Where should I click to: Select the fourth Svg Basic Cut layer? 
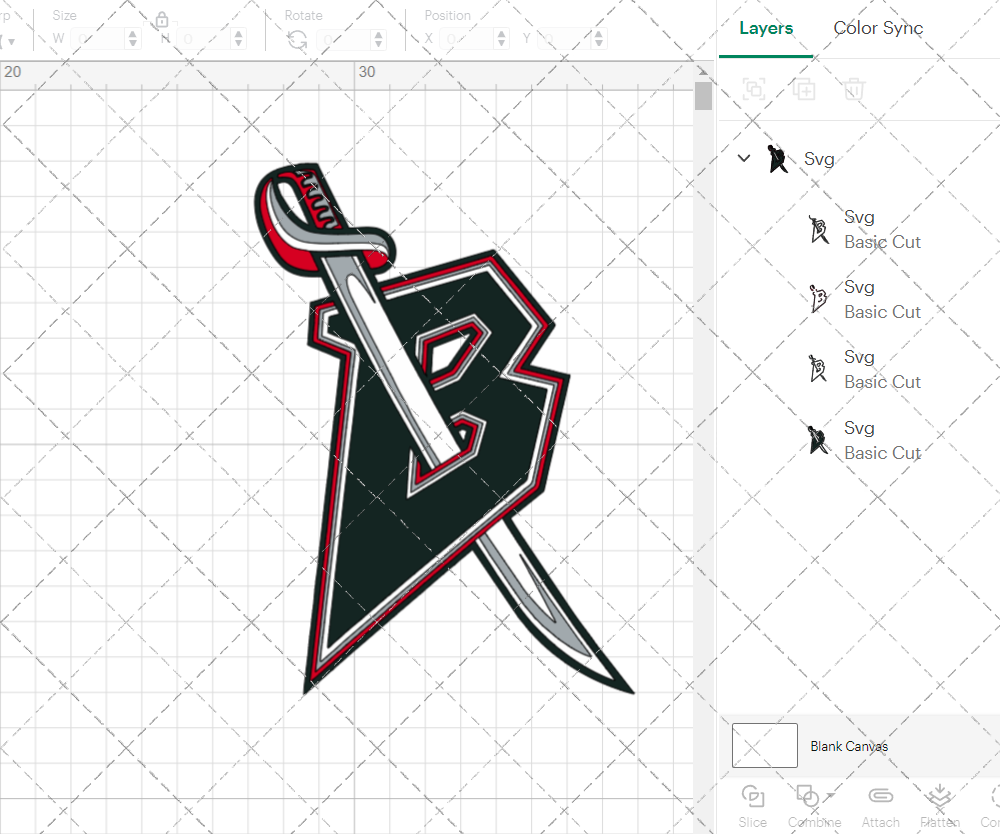click(x=864, y=441)
